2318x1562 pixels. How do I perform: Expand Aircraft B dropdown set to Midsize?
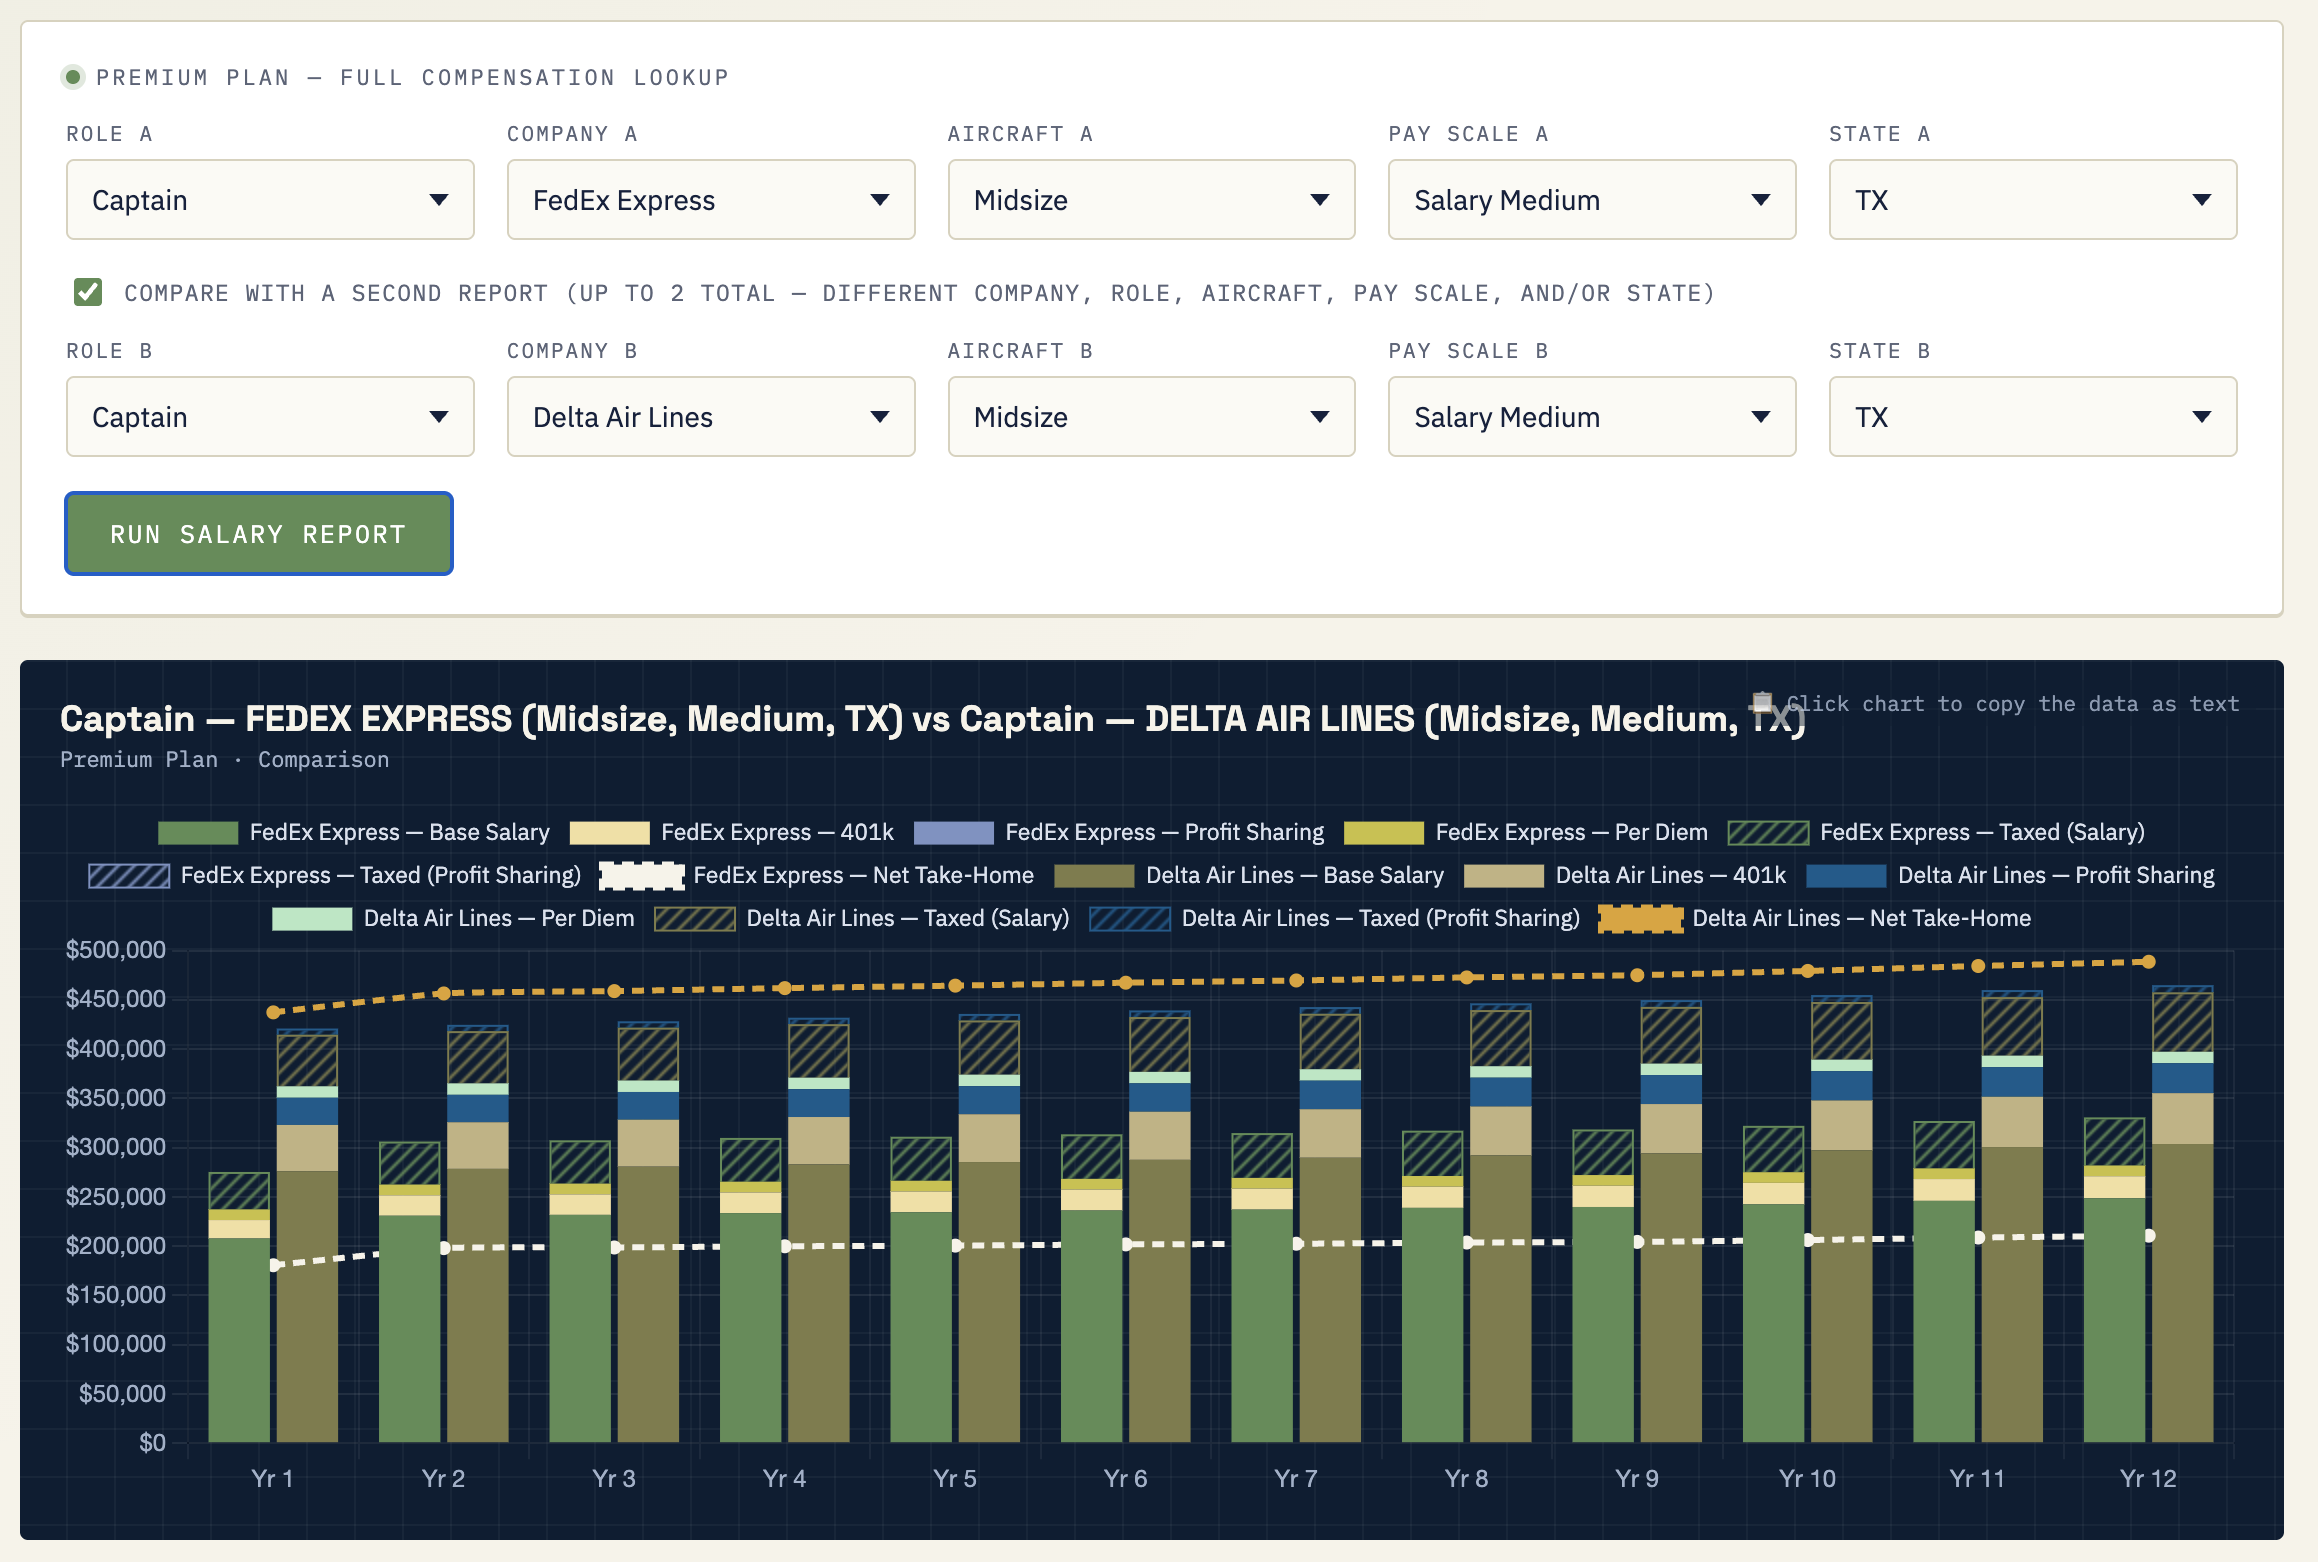pyautogui.click(x=1152, y=417)
